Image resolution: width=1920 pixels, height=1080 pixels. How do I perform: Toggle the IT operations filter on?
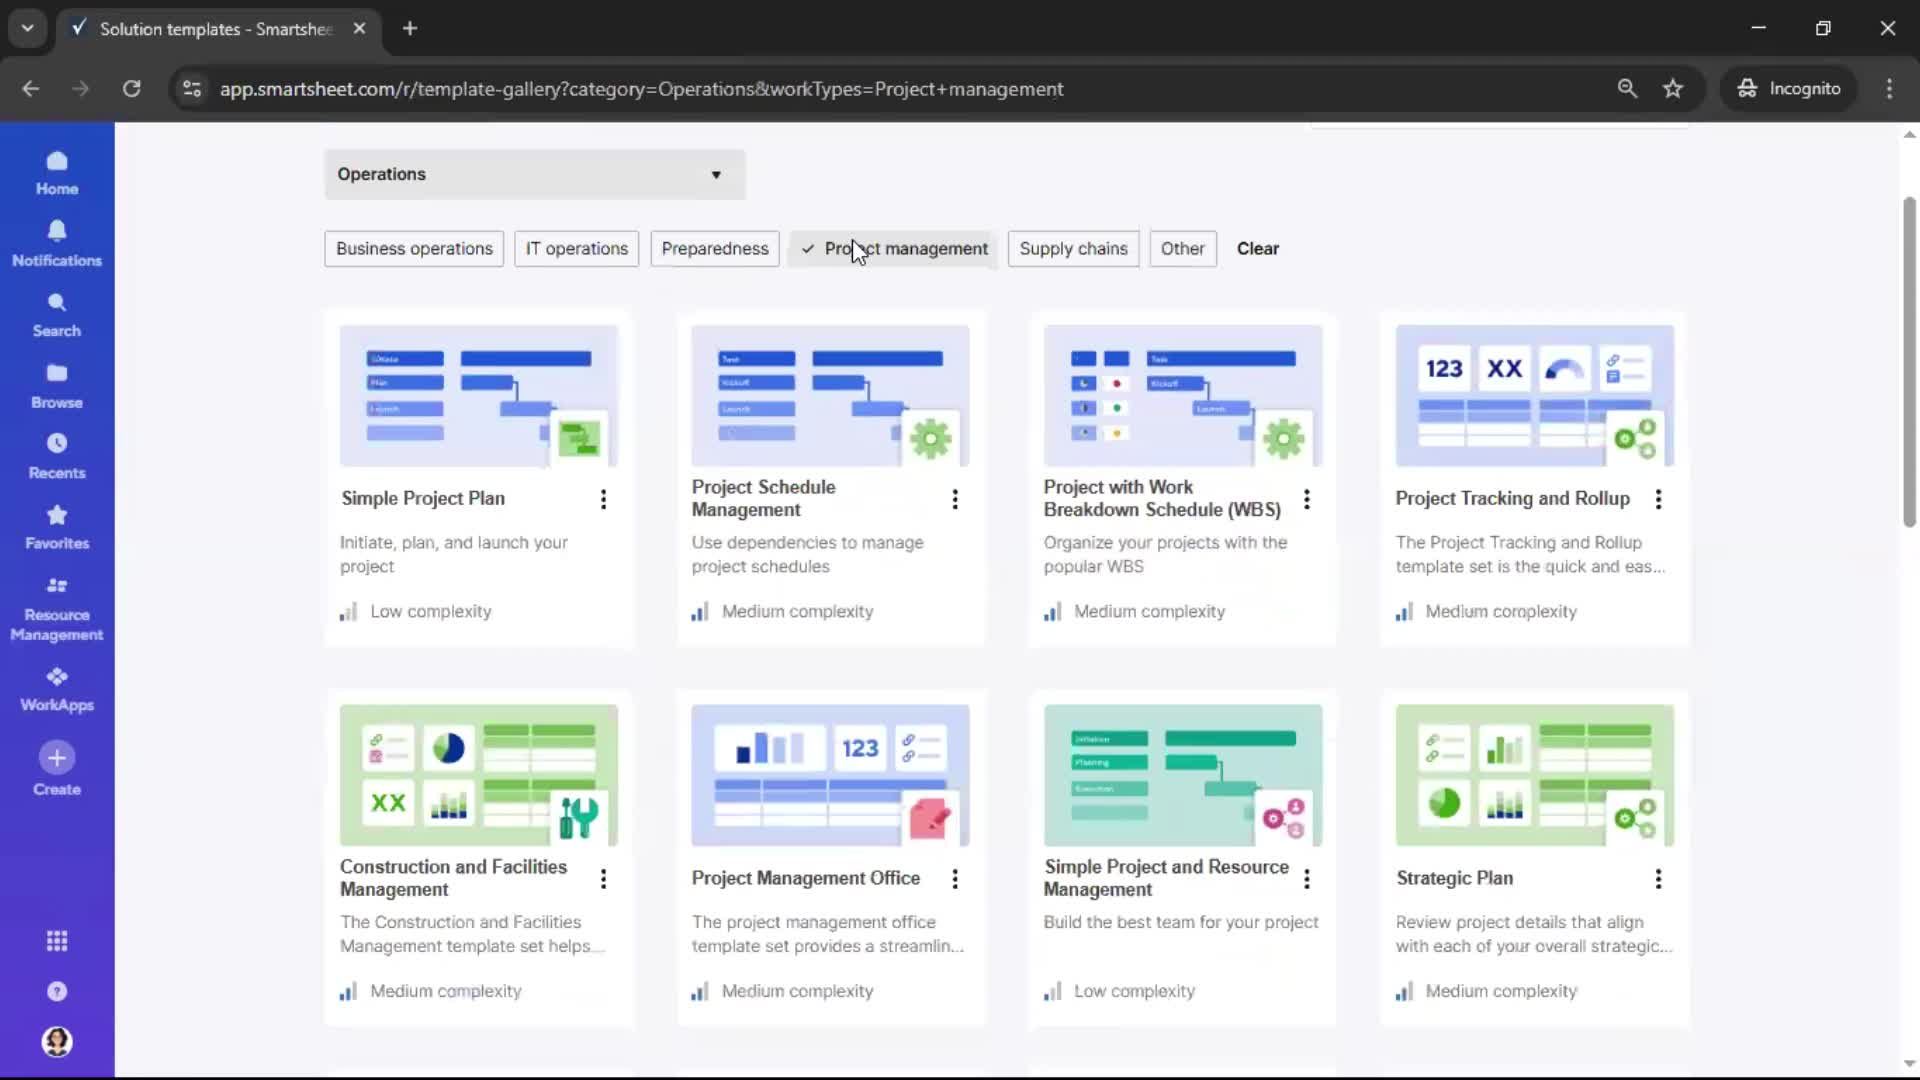[576, 248]
